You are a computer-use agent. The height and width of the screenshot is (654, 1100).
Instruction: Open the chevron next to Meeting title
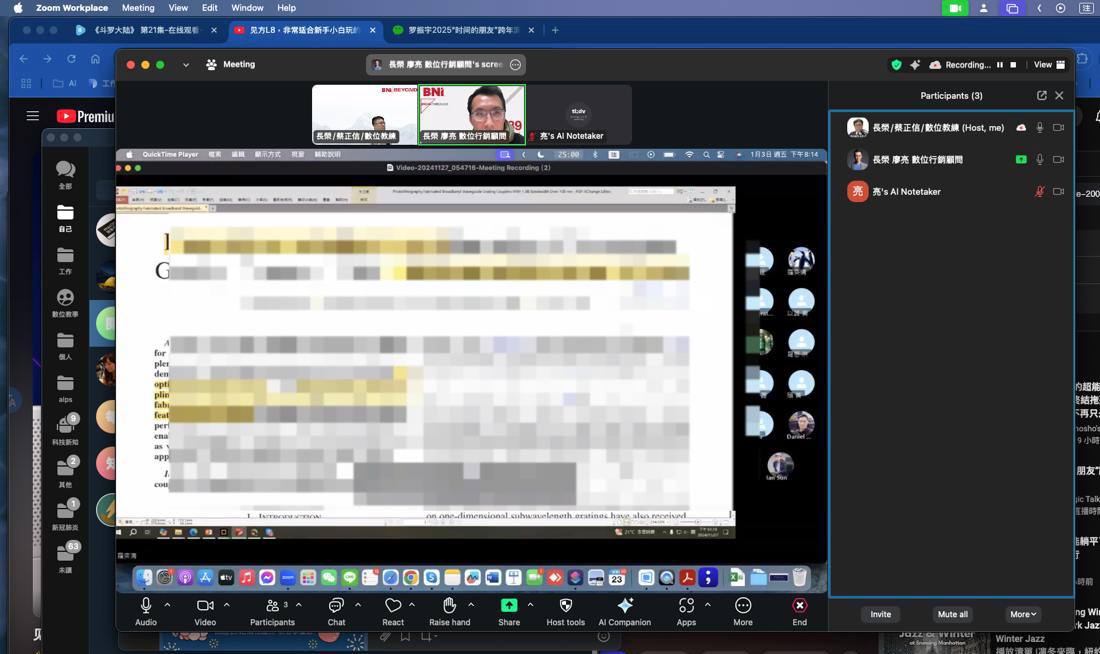pyautogui.click(x=185, y=65)
